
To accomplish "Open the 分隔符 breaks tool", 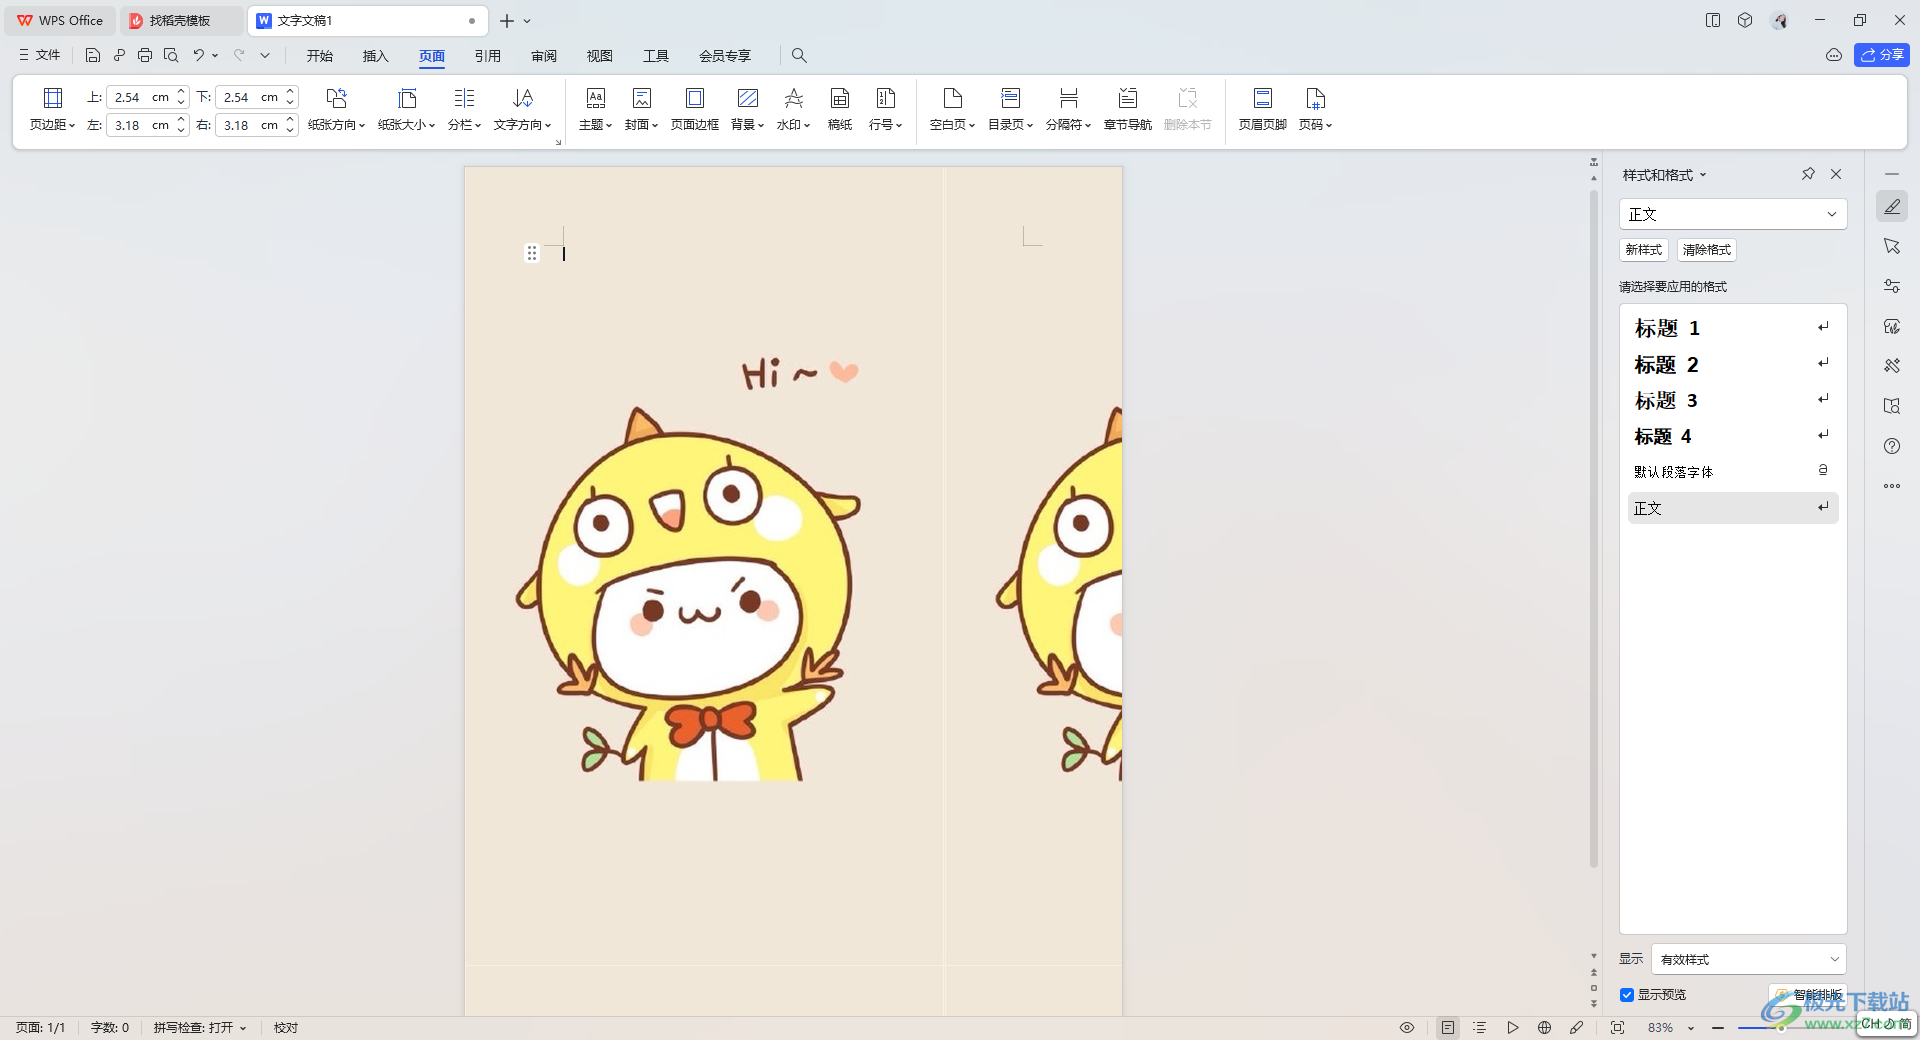I will point(1068,109).
